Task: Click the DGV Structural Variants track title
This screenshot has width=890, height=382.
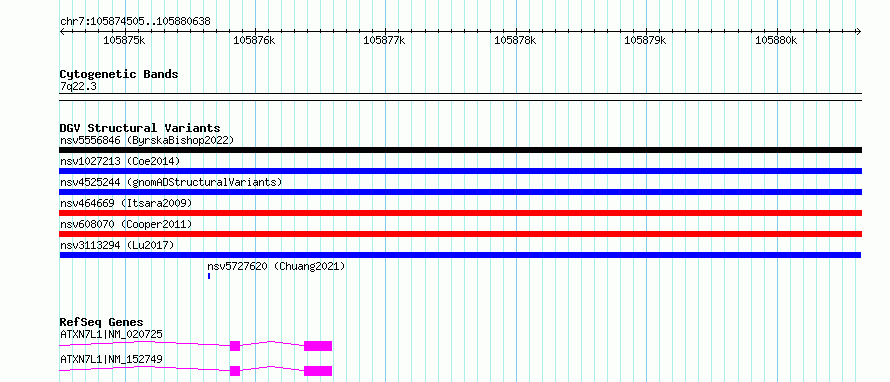Action: click(x=140, y=128)
